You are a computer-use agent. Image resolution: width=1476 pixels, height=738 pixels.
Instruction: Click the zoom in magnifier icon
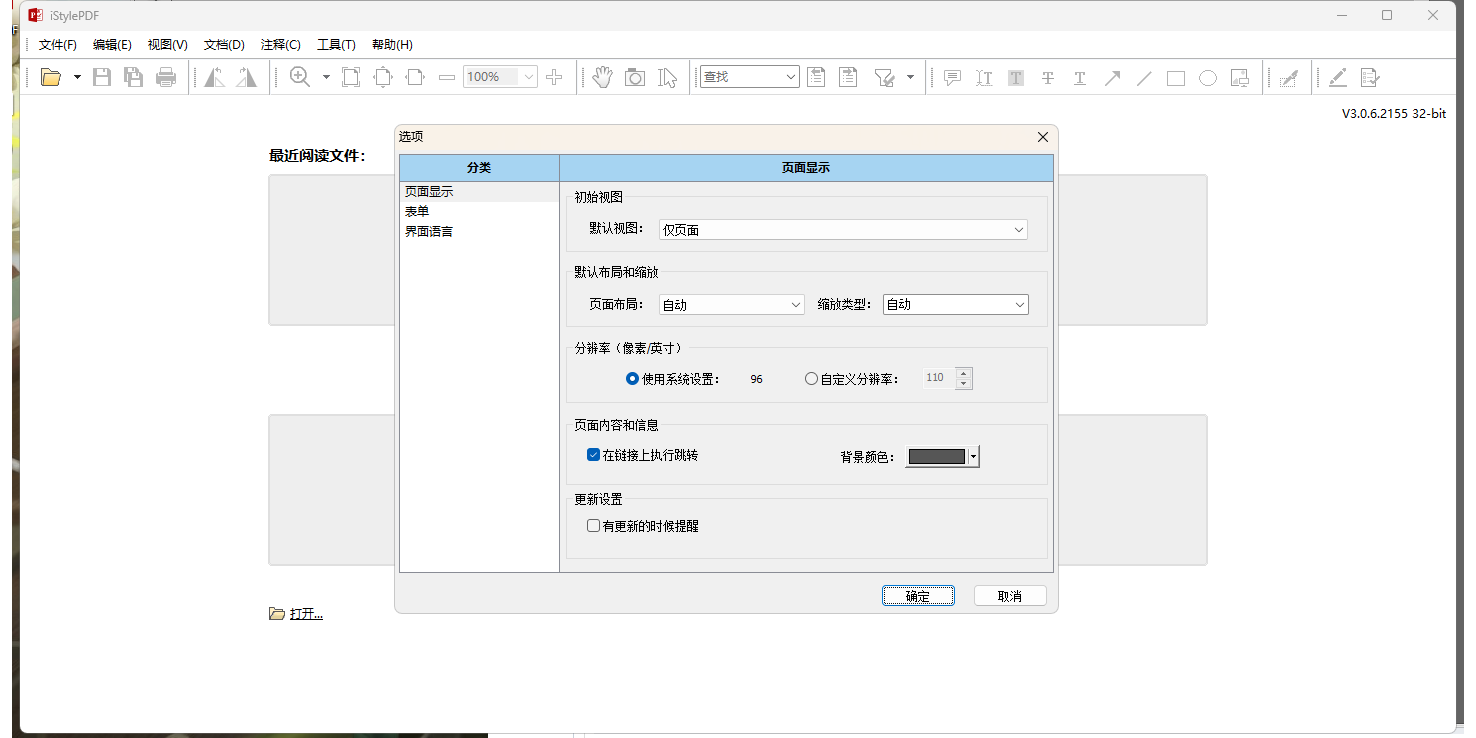click(x=299, y=77)
